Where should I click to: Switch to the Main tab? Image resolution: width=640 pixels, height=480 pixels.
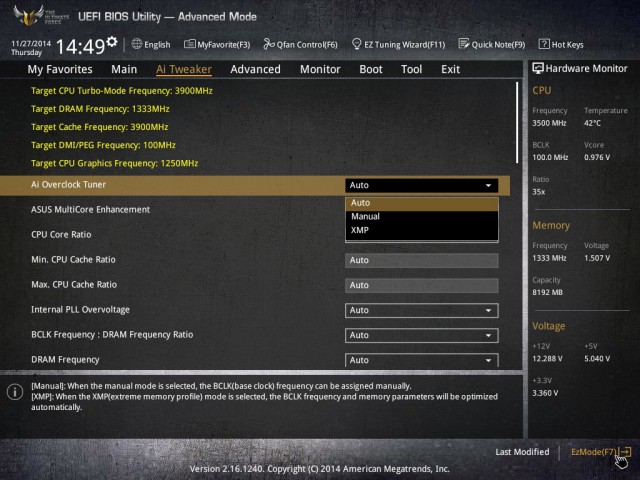tap(124, 69)
